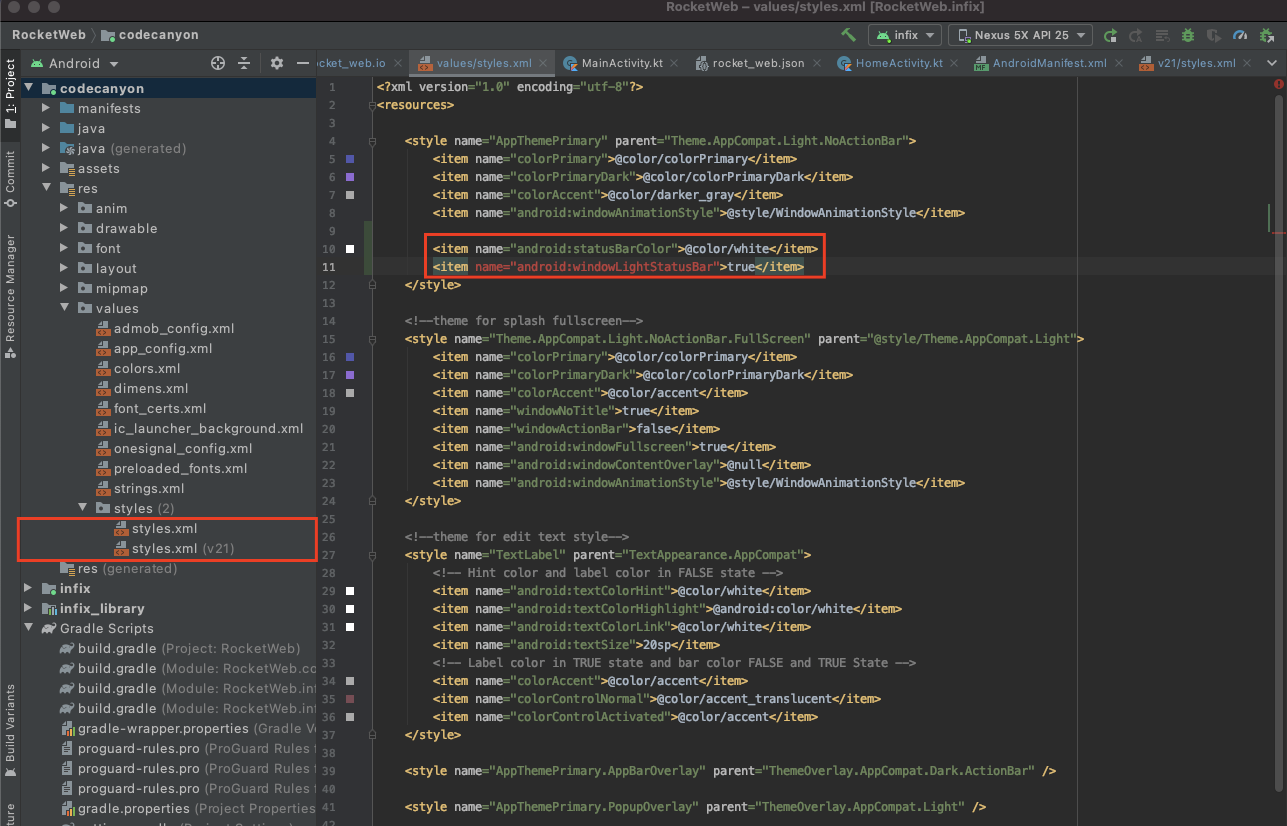Select styles.xml (v21) in the tree

coord(182,548)
